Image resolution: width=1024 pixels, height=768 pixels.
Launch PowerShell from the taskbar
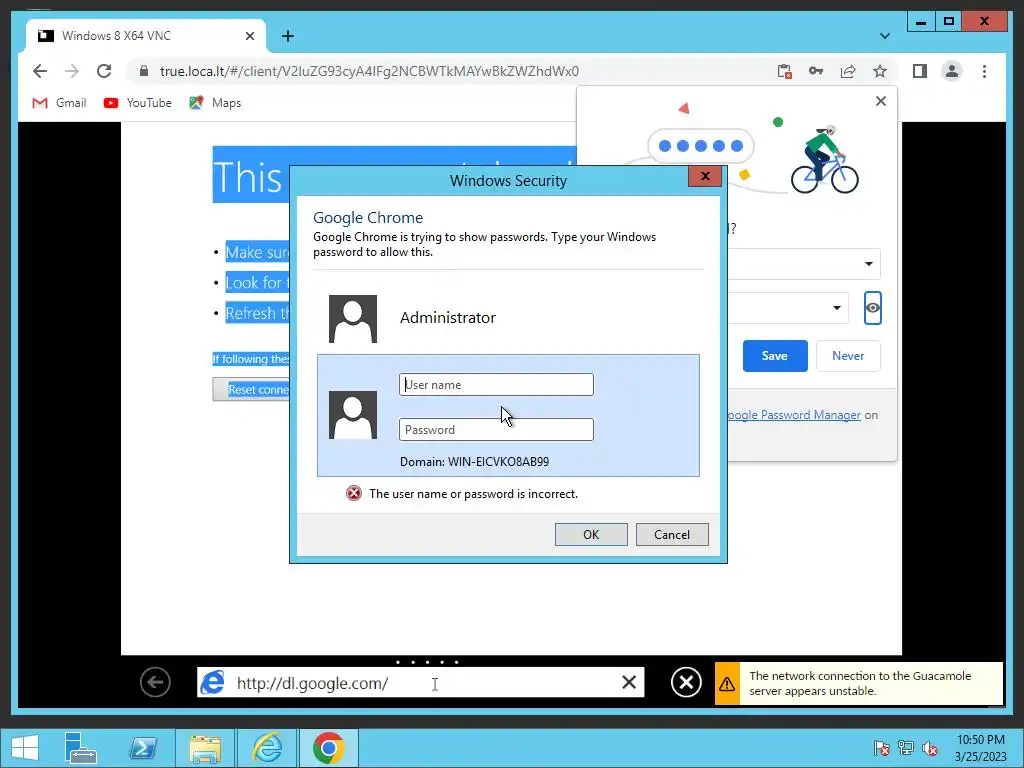pos(143,748)
